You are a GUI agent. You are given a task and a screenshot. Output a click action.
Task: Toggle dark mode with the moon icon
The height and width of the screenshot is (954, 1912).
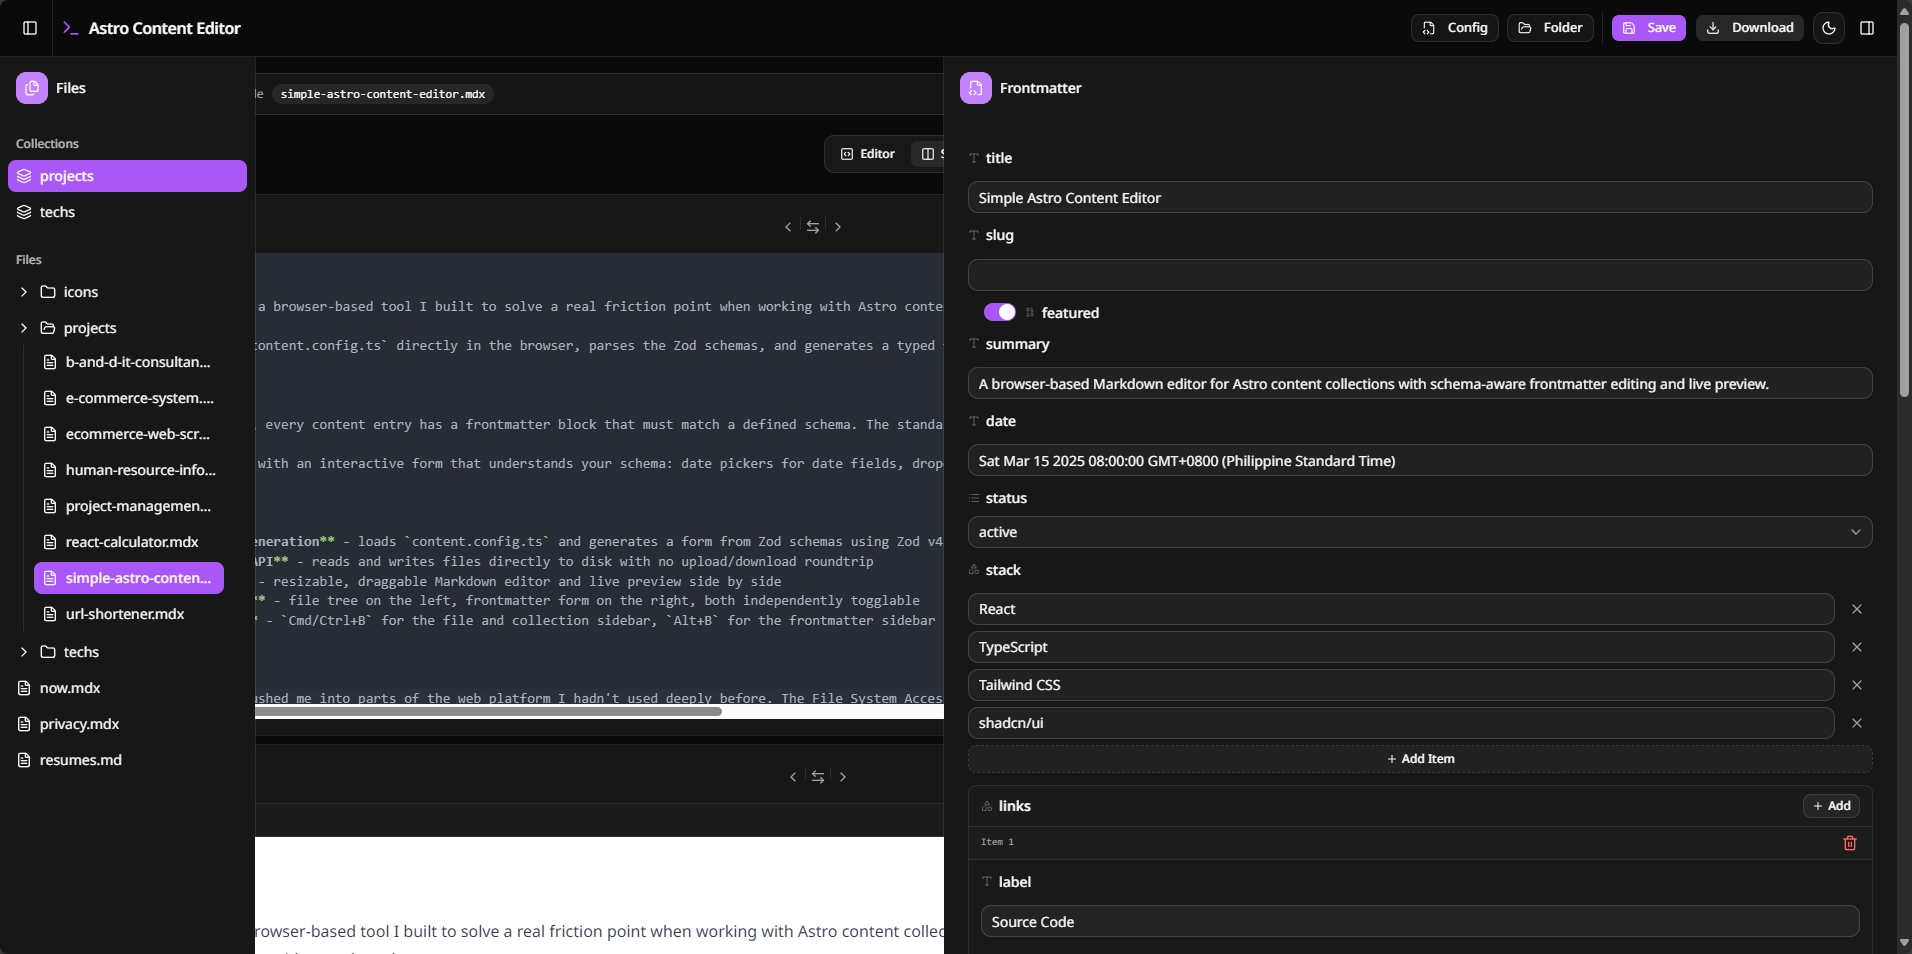pyautogui.click(x=1829, y=28)
